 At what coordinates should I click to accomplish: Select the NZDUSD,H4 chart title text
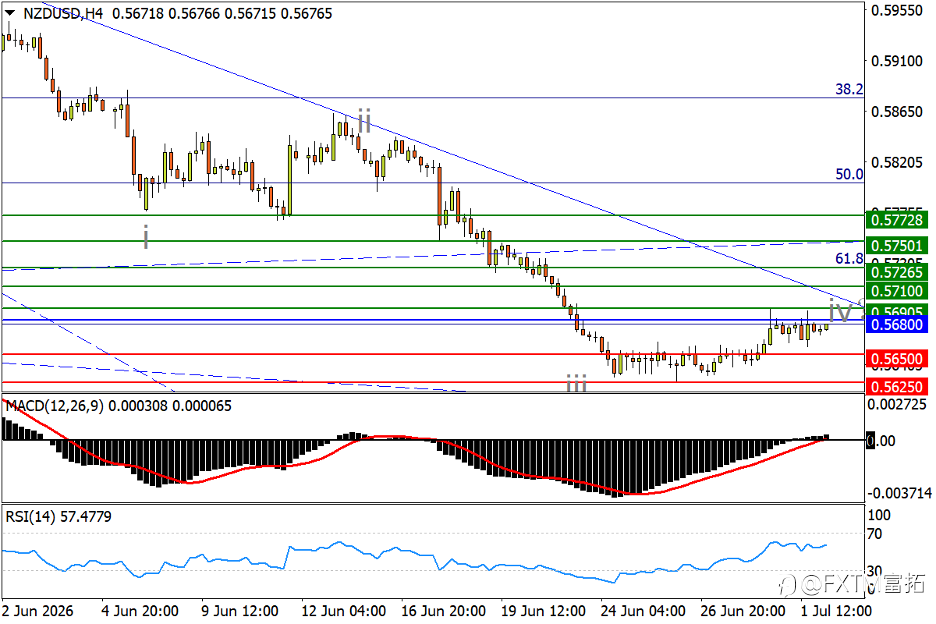tap(63, 13)
